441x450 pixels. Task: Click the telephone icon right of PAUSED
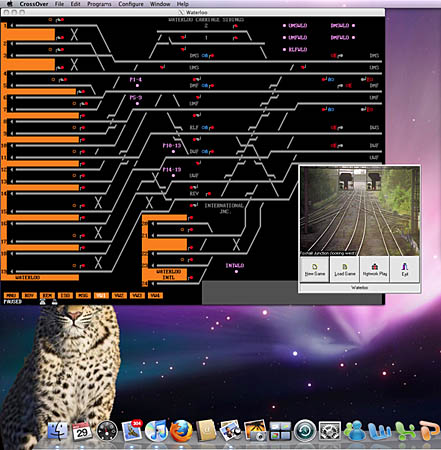pyautogui.click(x=42, y=302)
